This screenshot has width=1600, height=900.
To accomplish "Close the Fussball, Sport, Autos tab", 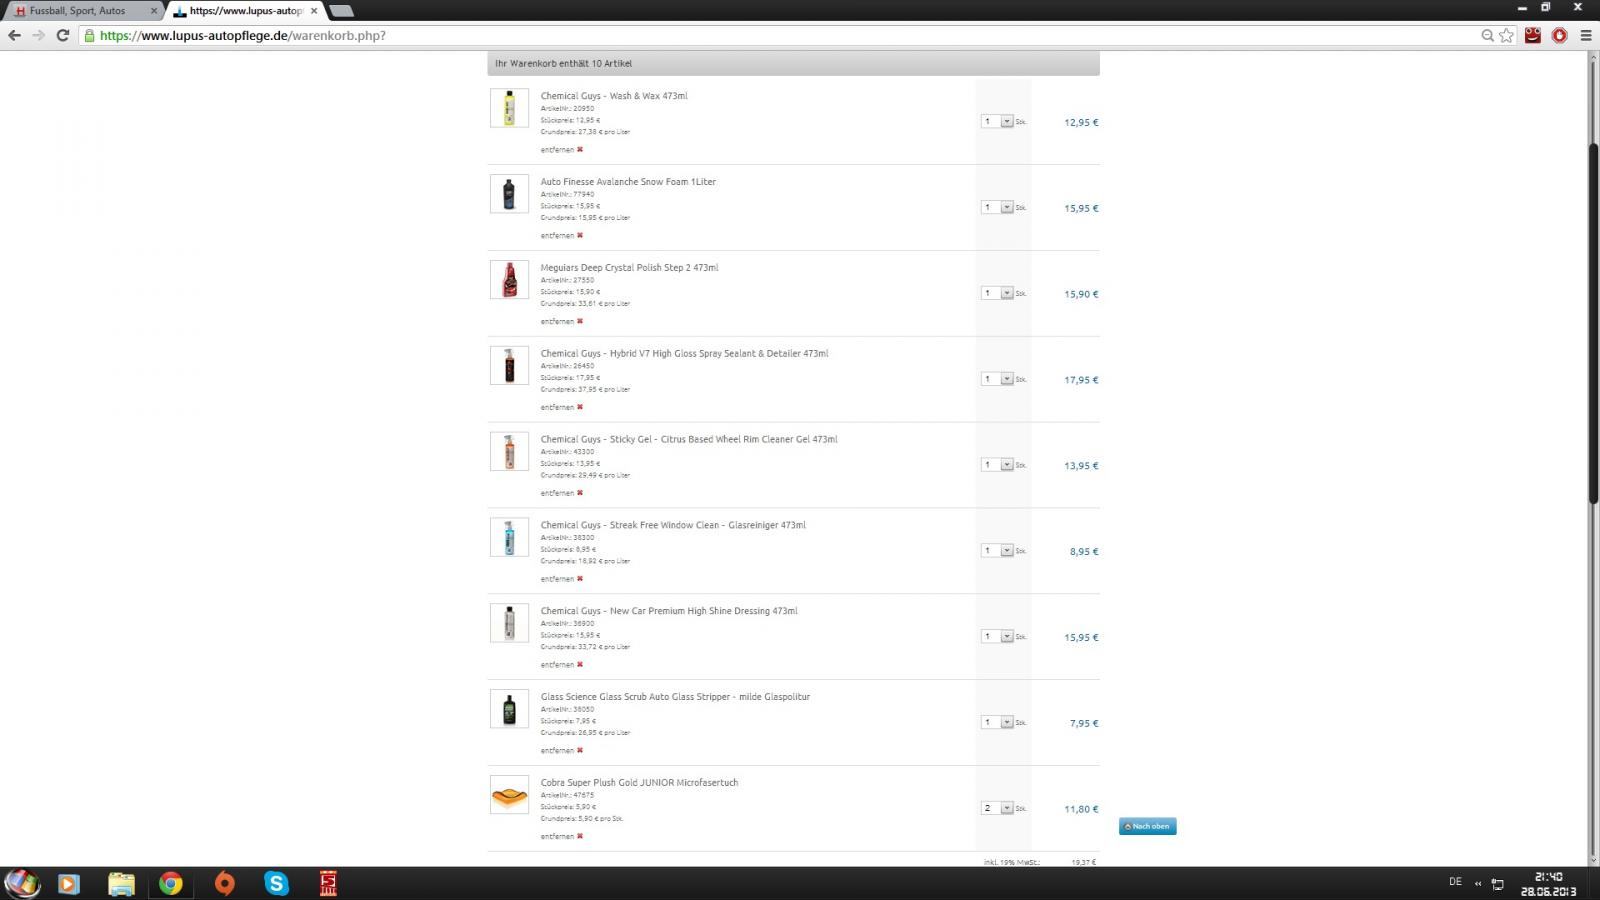I will click(x=154, y=11).
